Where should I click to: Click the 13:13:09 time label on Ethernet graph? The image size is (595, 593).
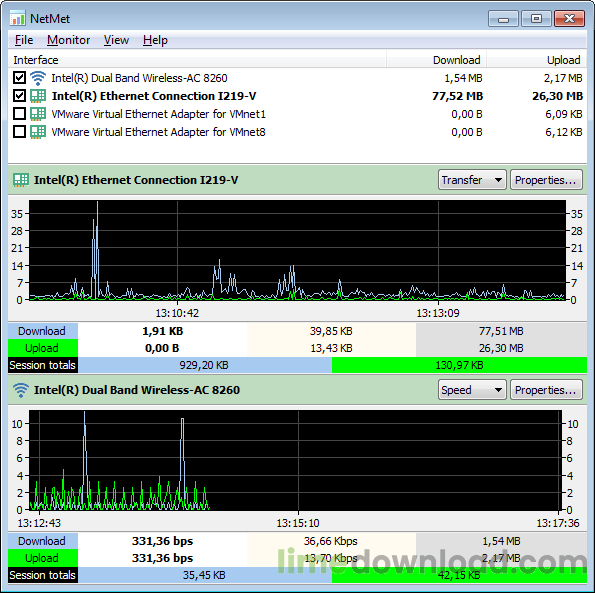[438, 313]
